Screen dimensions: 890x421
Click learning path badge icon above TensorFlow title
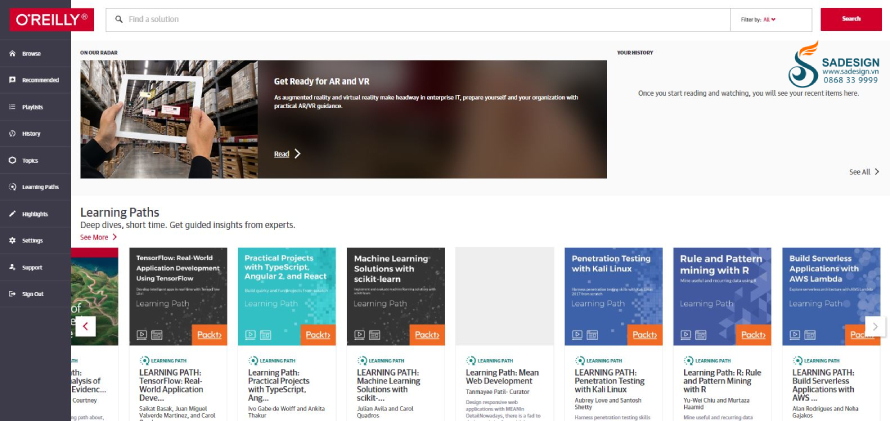144,360
